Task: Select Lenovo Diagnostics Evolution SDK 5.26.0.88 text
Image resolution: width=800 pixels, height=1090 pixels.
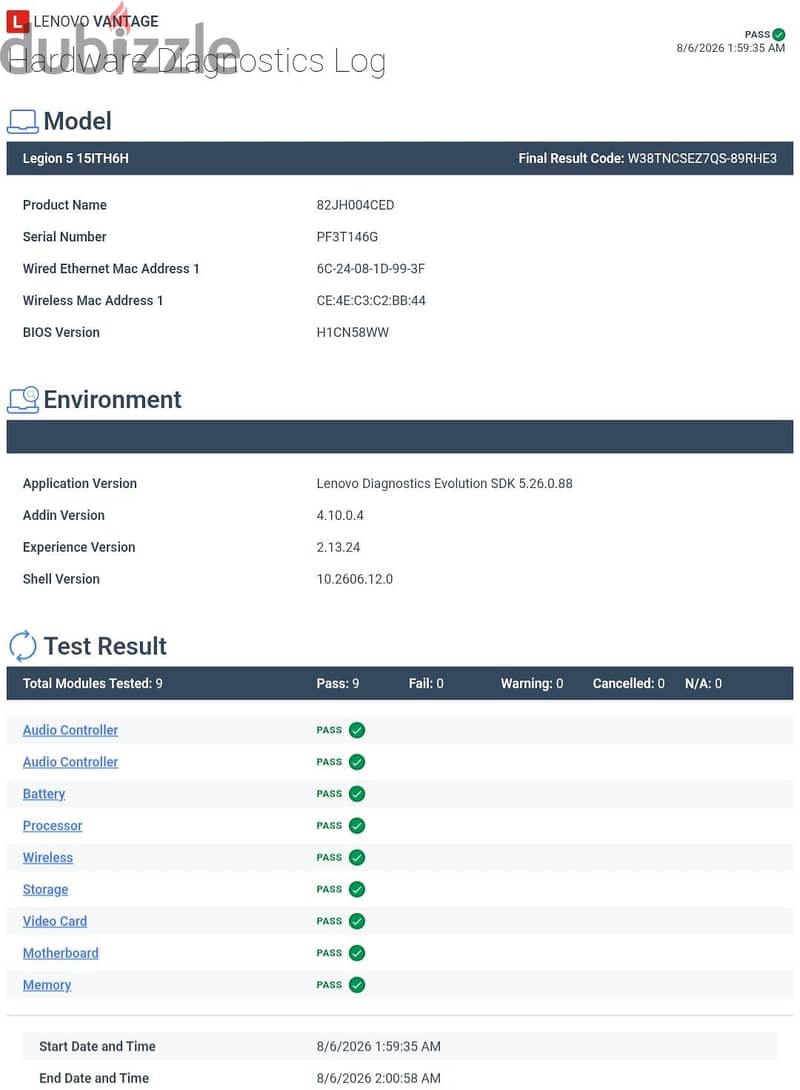Action: (444, 484)
